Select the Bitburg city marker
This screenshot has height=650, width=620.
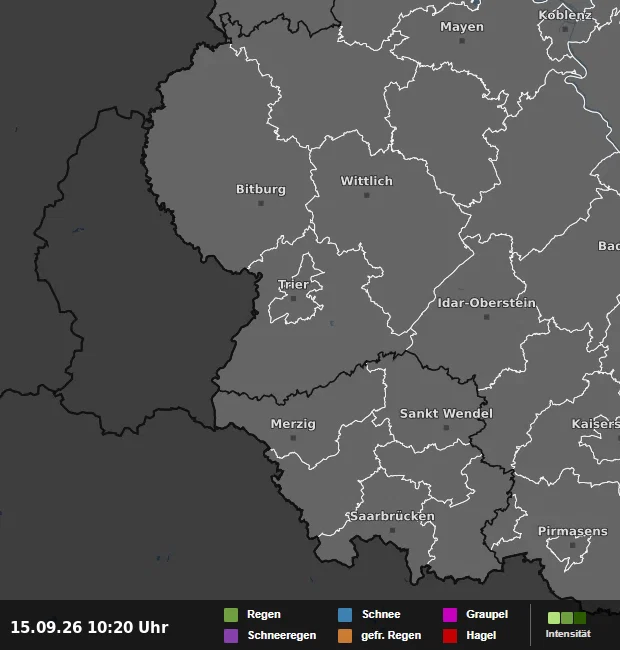[x=261, y=203]
